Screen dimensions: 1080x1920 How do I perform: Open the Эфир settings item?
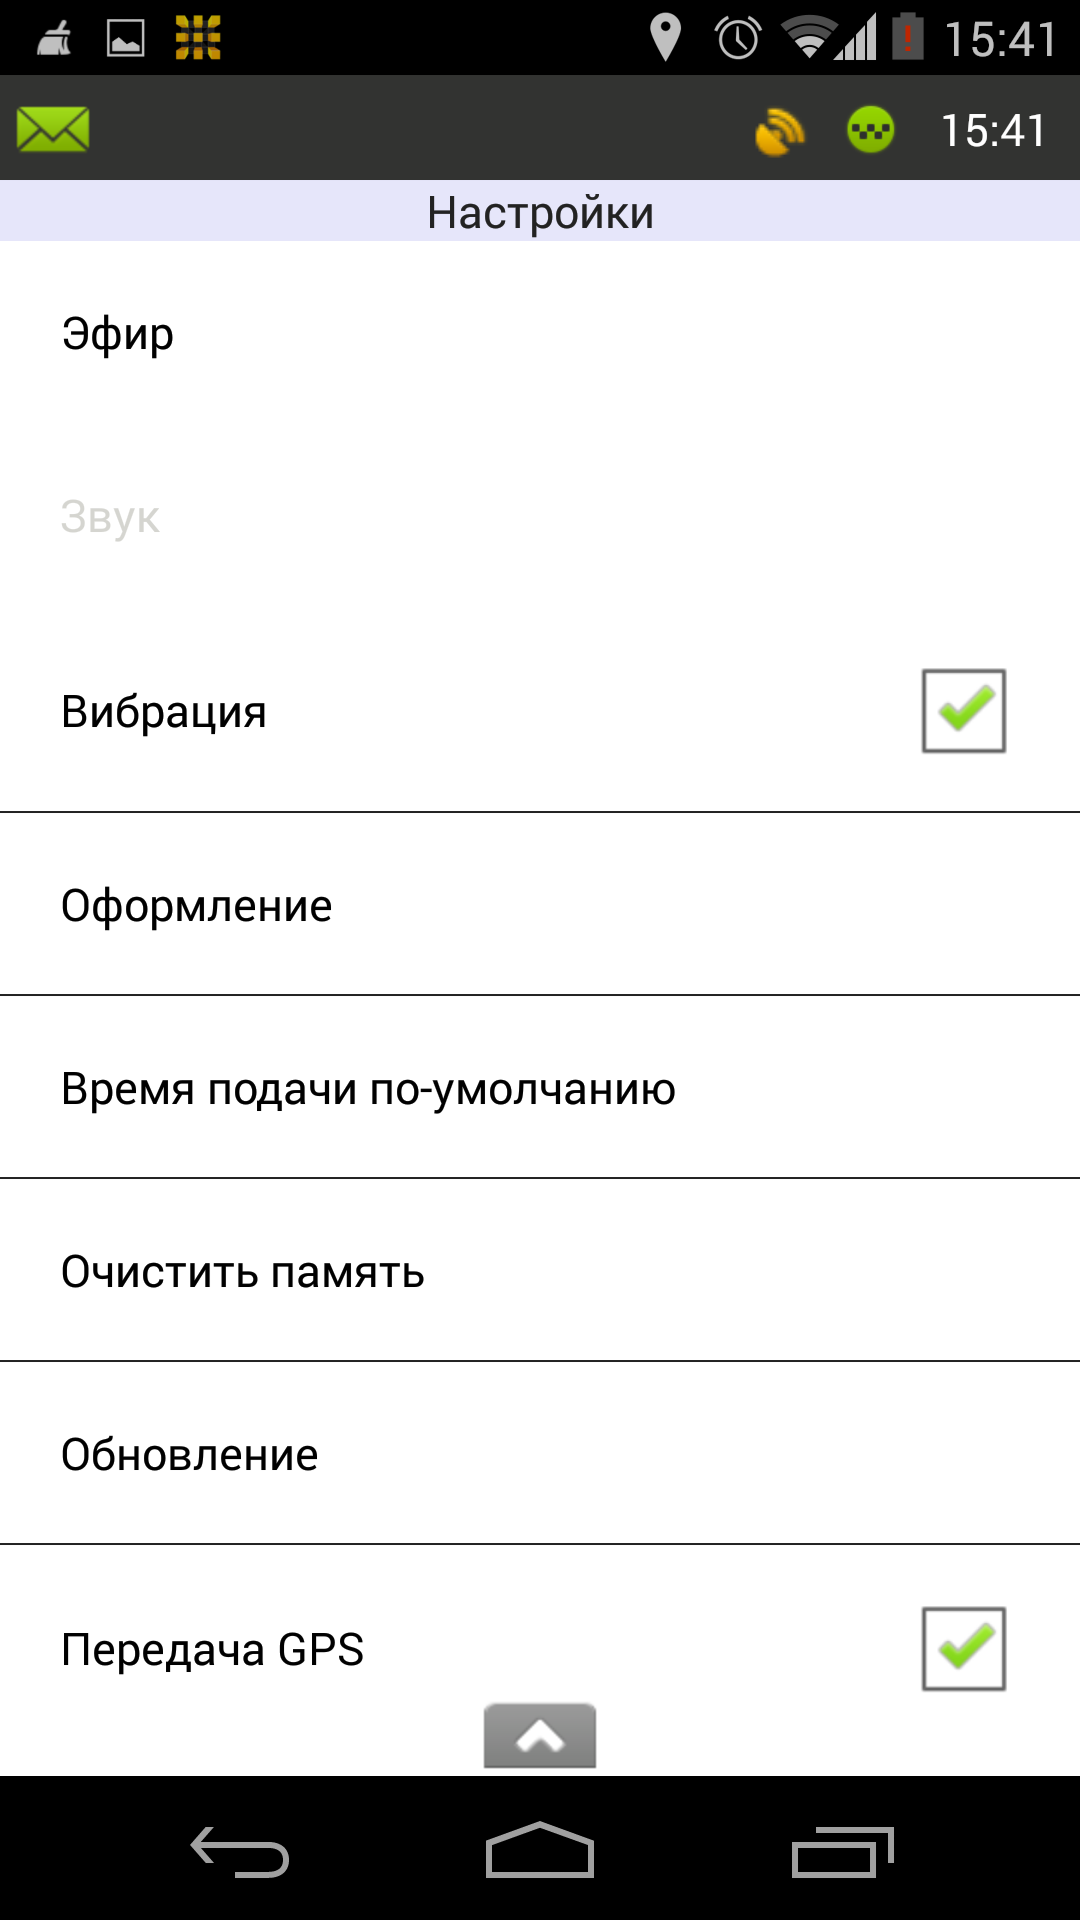coord(118,334)
